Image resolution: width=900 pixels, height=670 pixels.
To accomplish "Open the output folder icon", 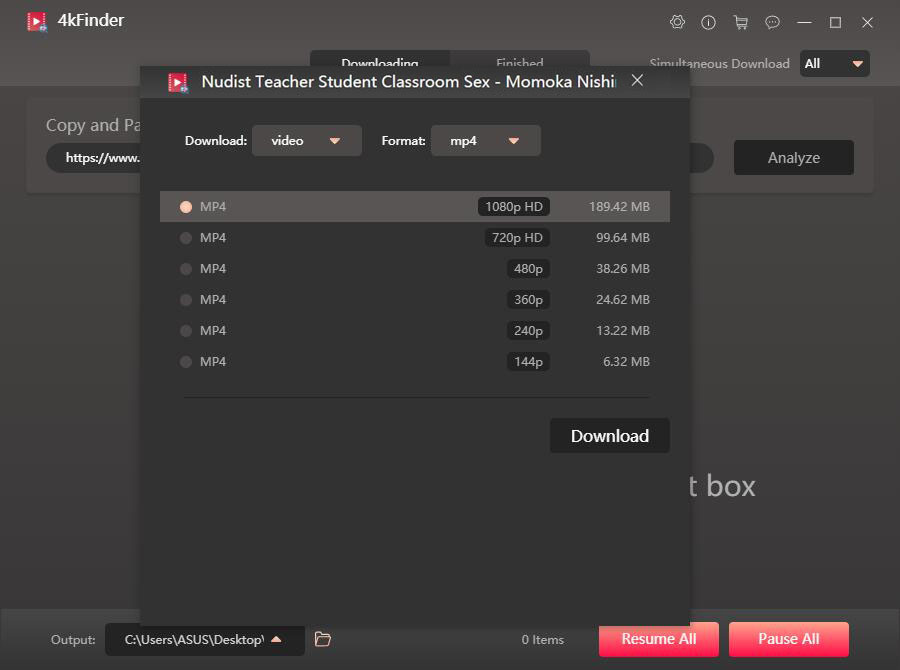I will point(322,639).
